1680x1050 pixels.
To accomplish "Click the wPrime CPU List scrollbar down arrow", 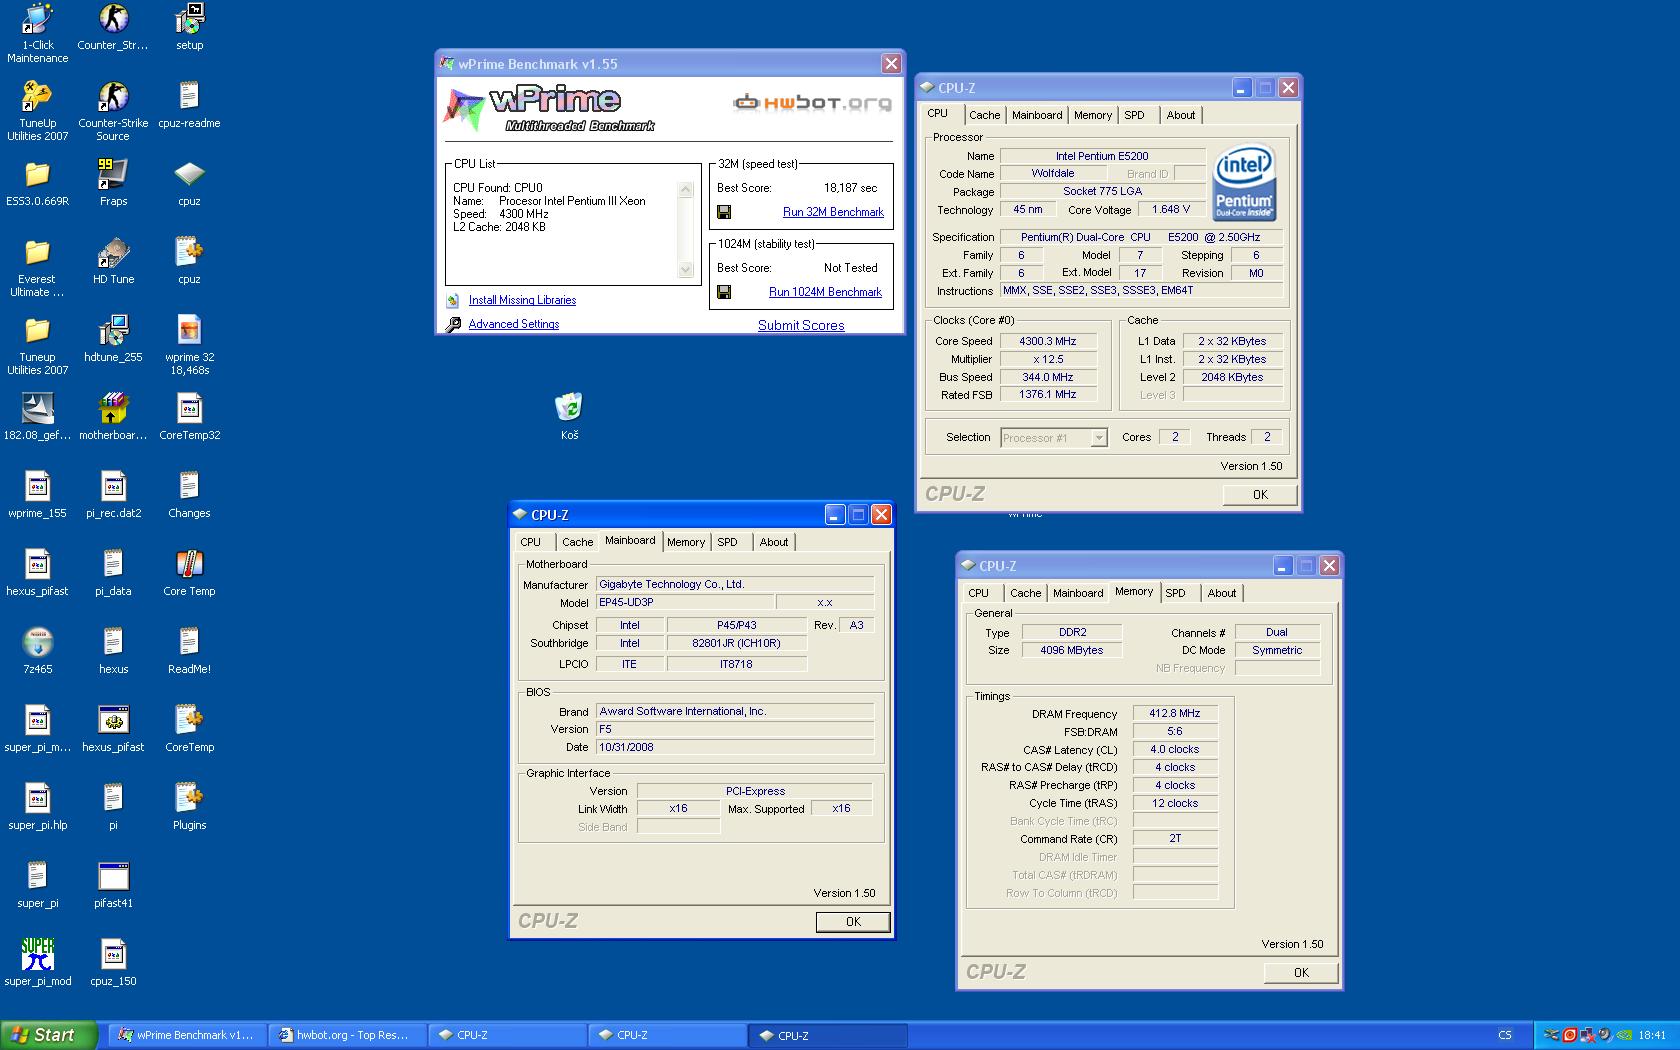I will [x=686, y=269].
